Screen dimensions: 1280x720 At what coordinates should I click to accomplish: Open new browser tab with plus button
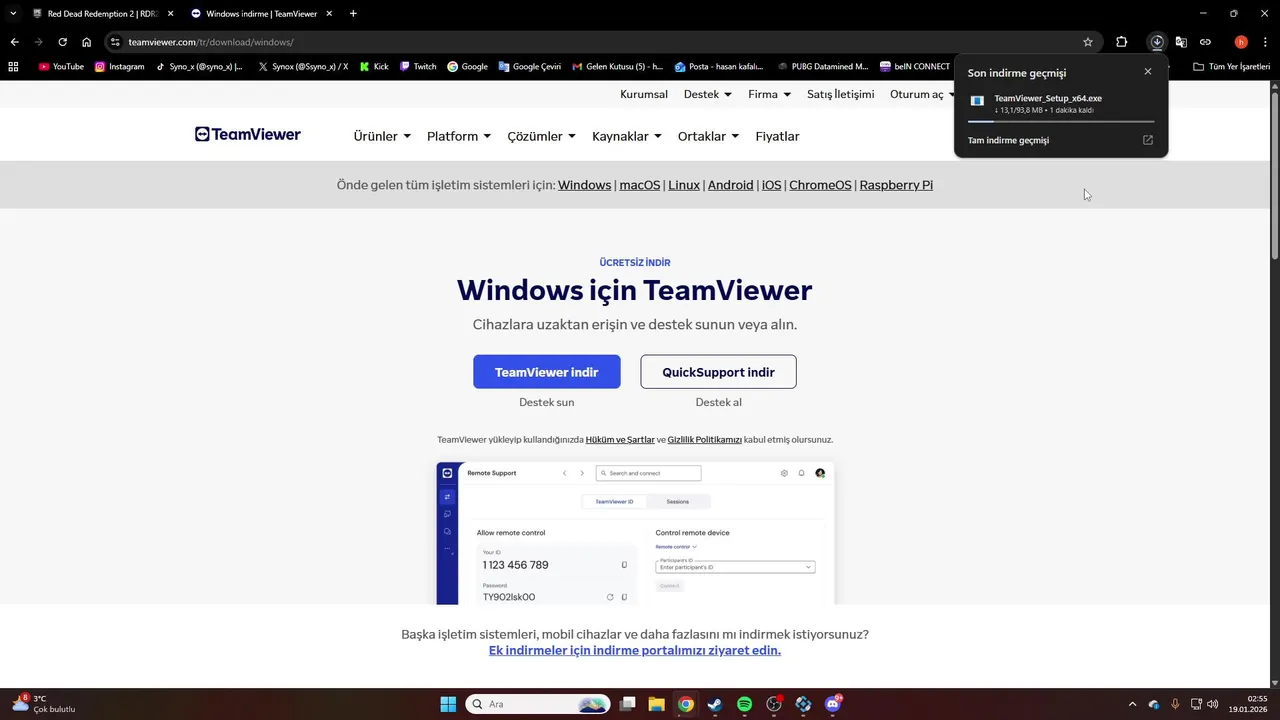353,14
